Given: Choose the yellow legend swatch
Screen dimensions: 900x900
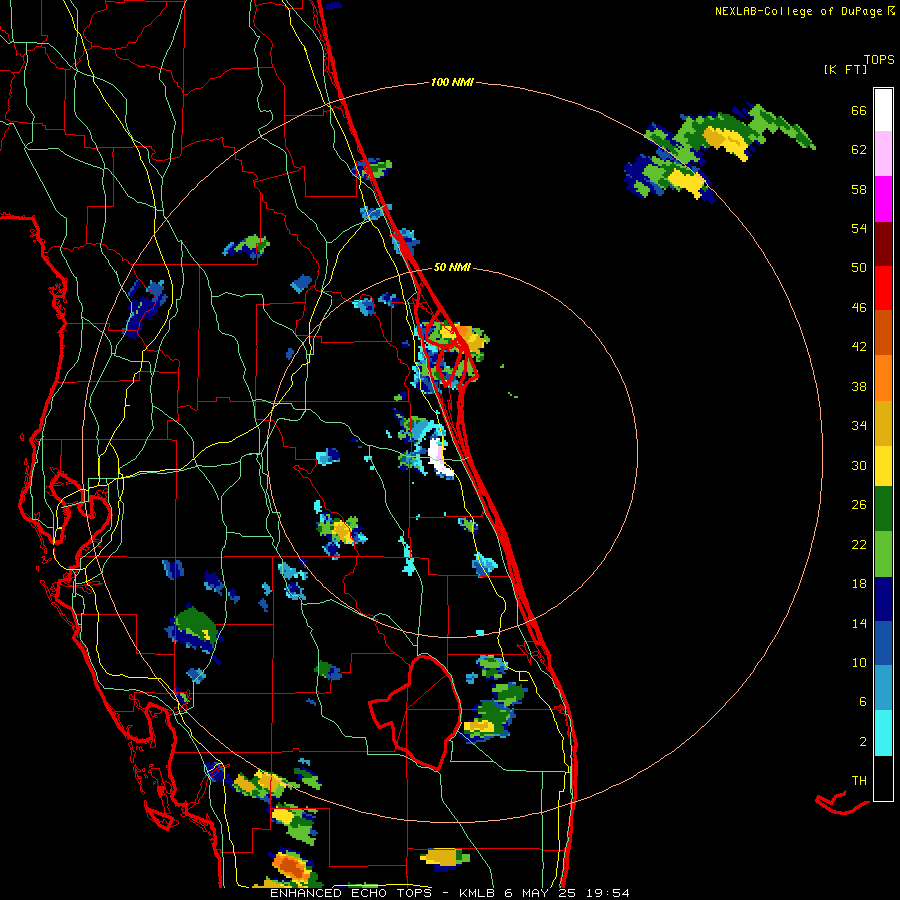Looking at the screenshot, I should tap(883, 466).
